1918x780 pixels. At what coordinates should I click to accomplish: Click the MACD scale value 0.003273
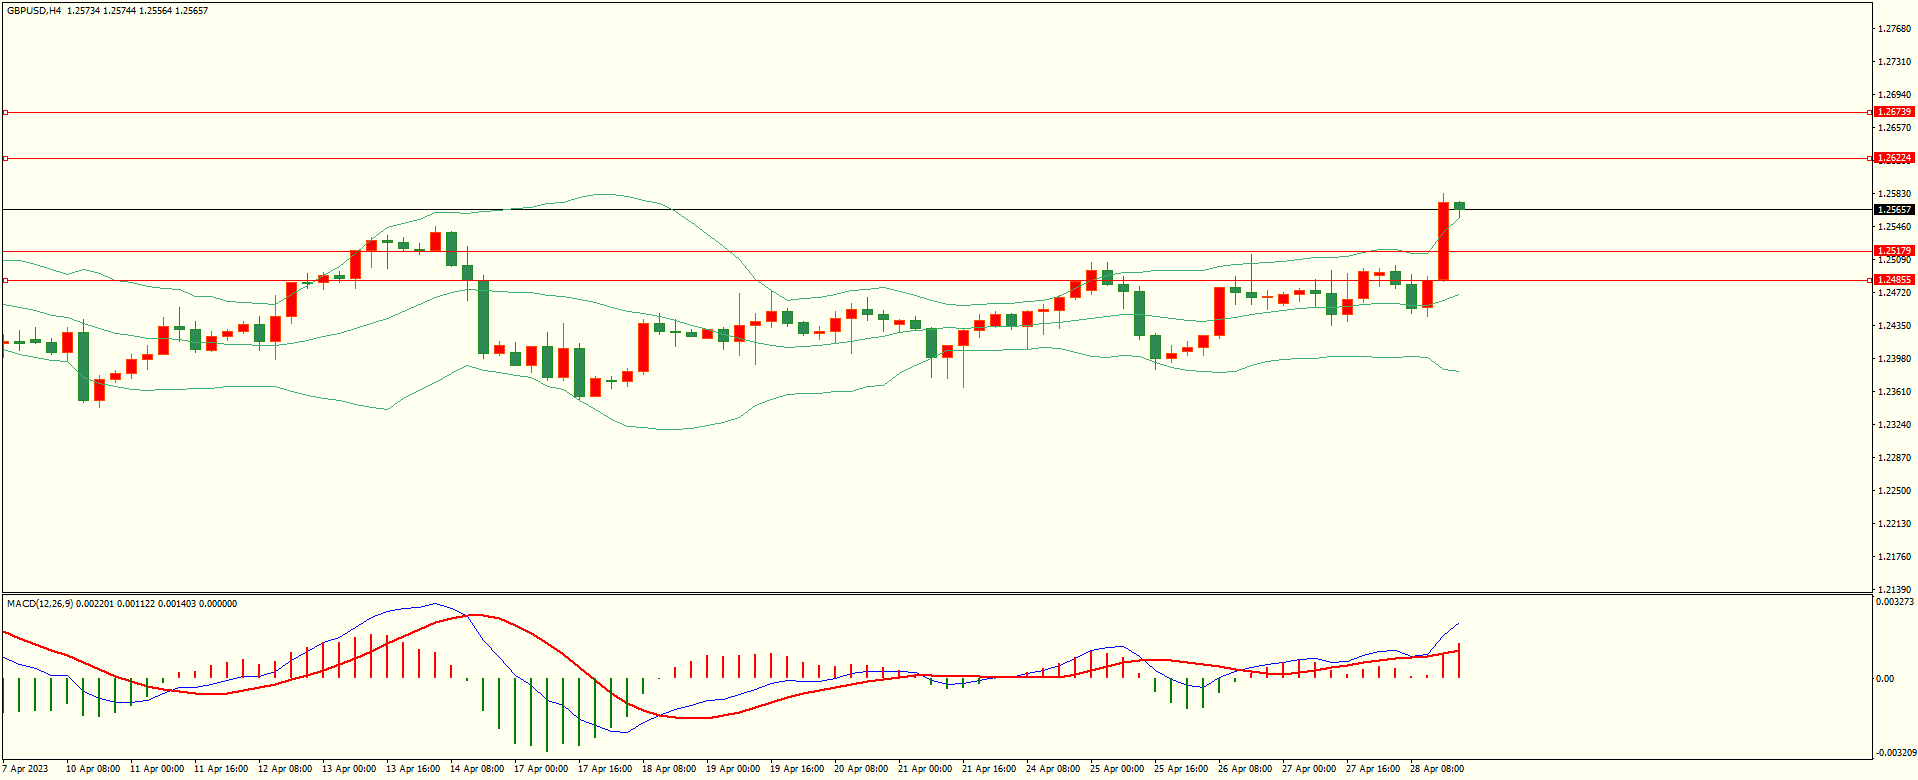pos(1895,602)
